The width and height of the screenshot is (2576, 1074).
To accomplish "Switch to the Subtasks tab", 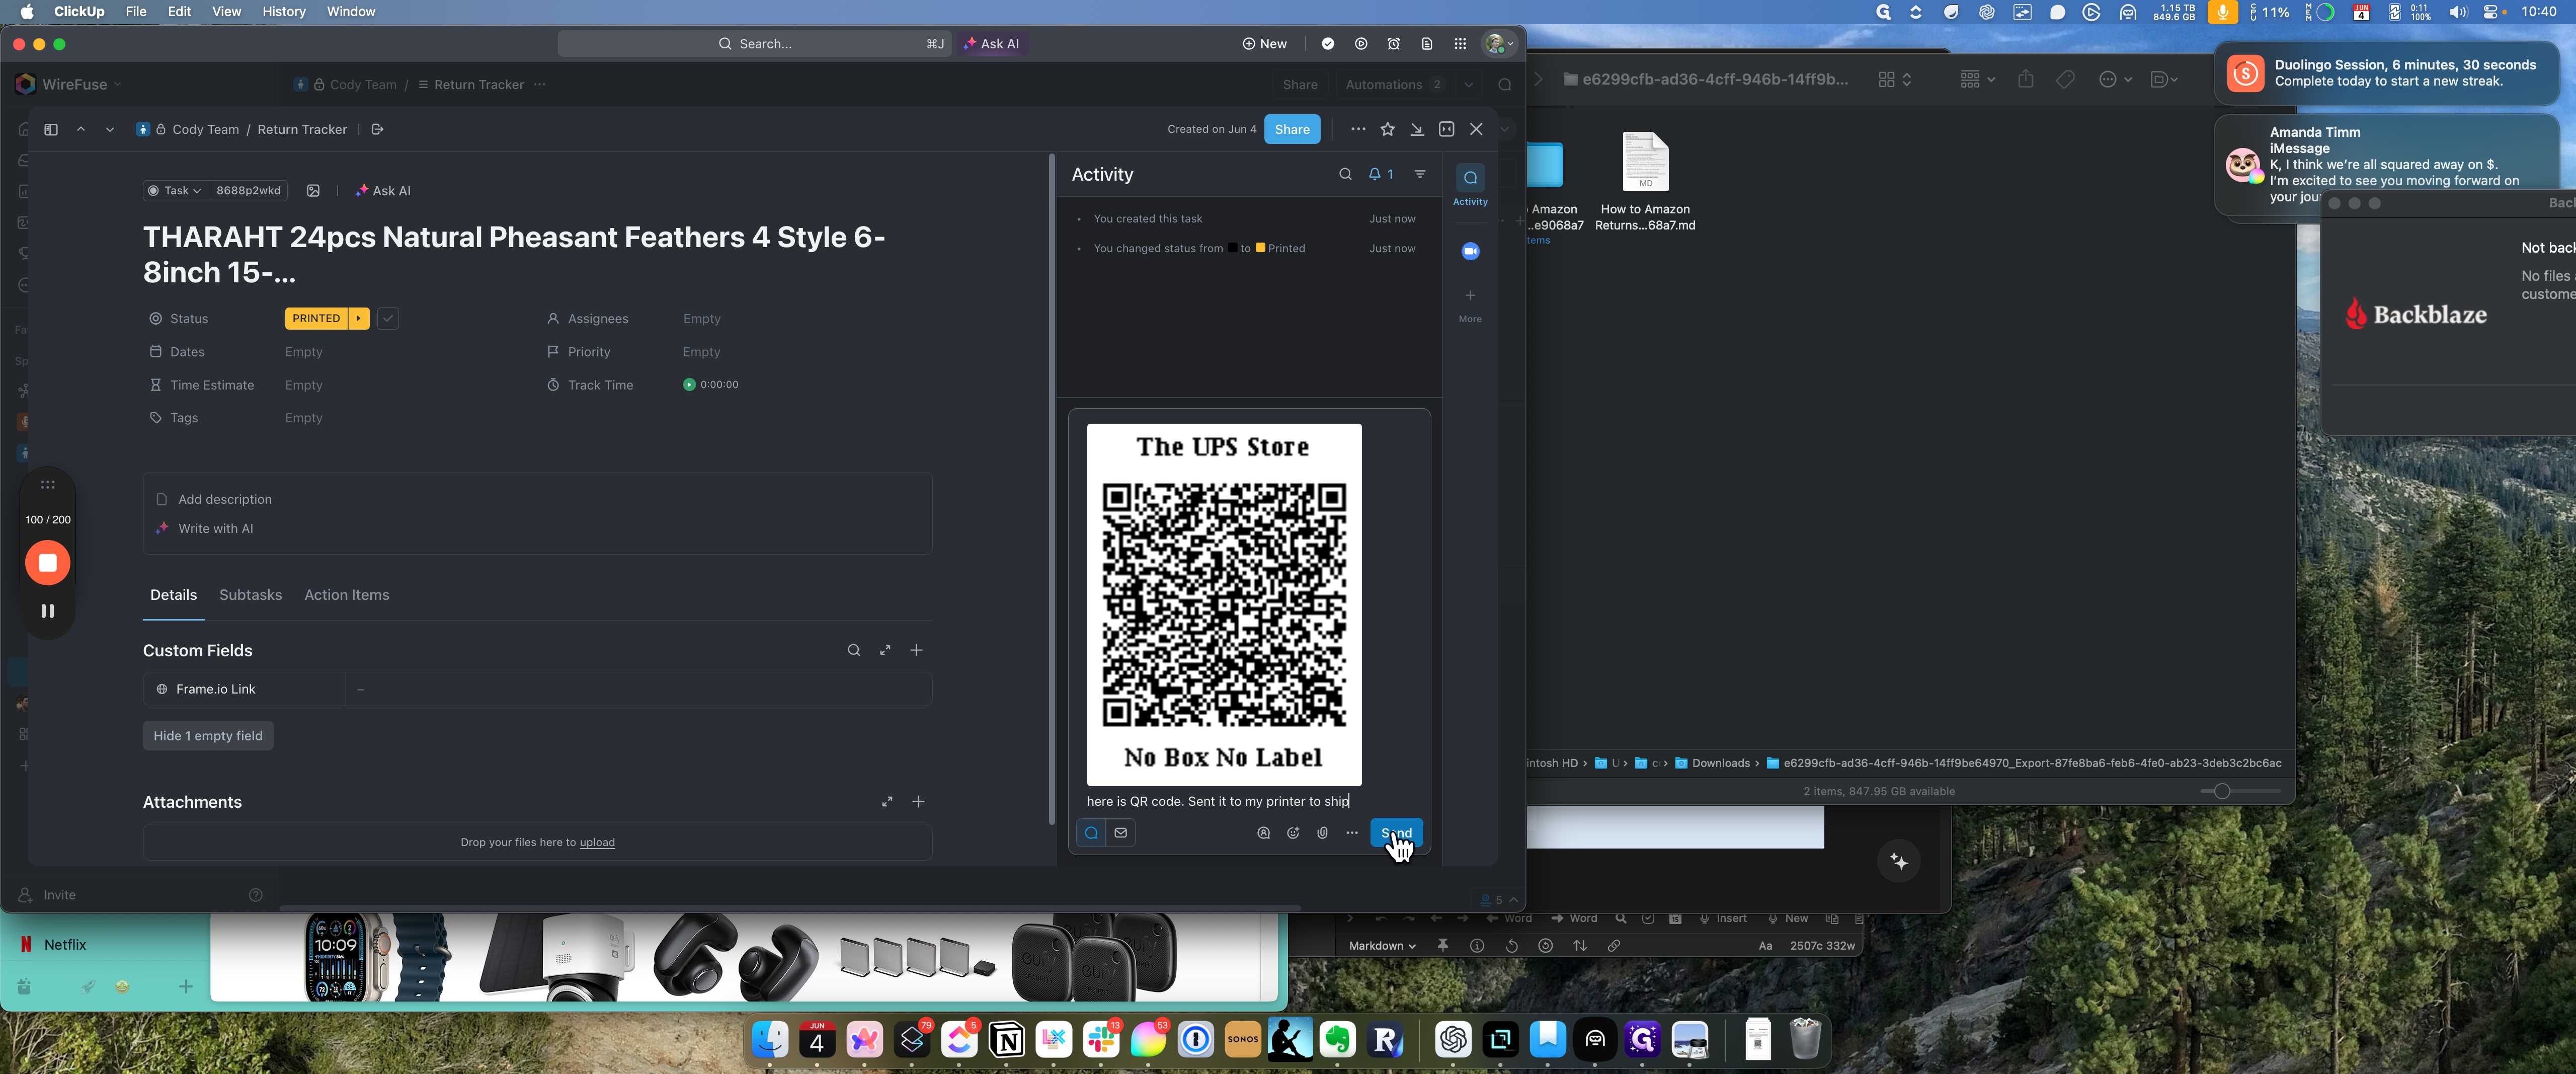I will 250,594.
